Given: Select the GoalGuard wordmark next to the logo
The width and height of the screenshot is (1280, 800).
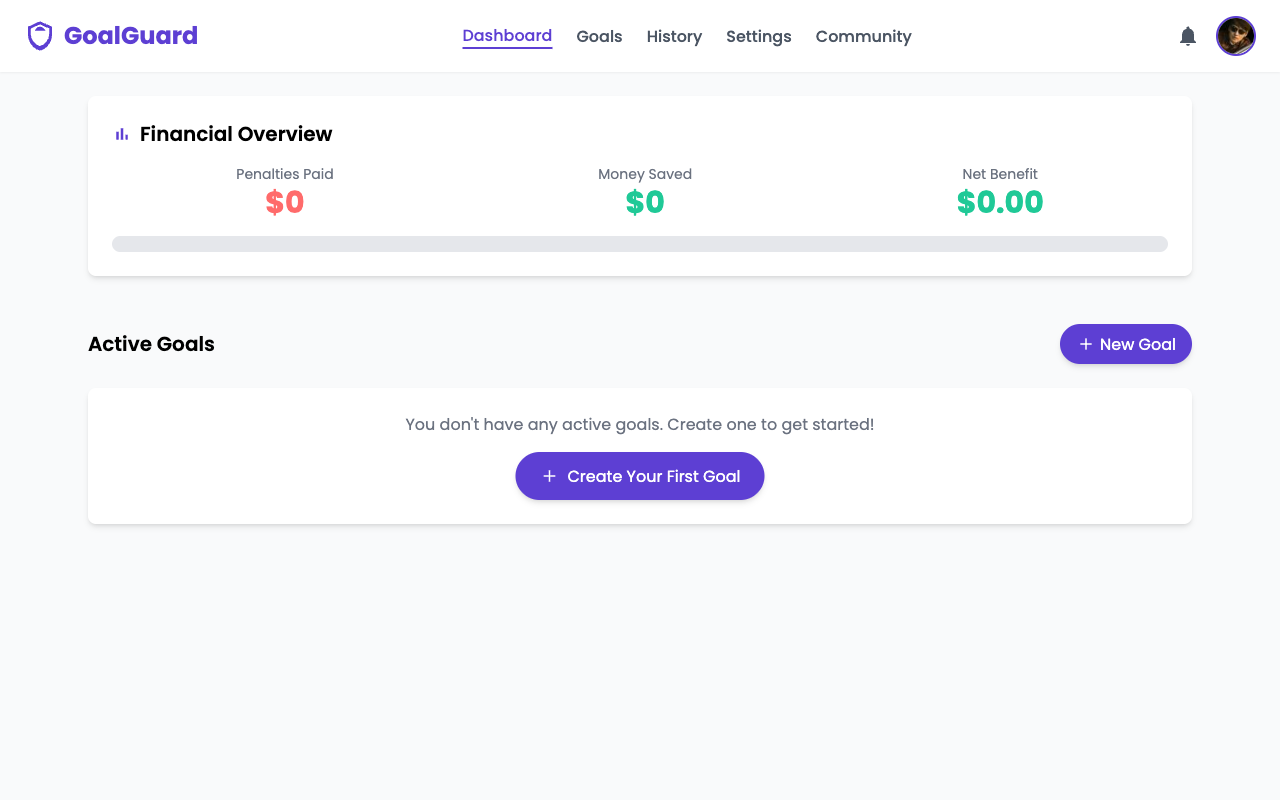Looking at the screenshot, I should (x=129, y=36).
